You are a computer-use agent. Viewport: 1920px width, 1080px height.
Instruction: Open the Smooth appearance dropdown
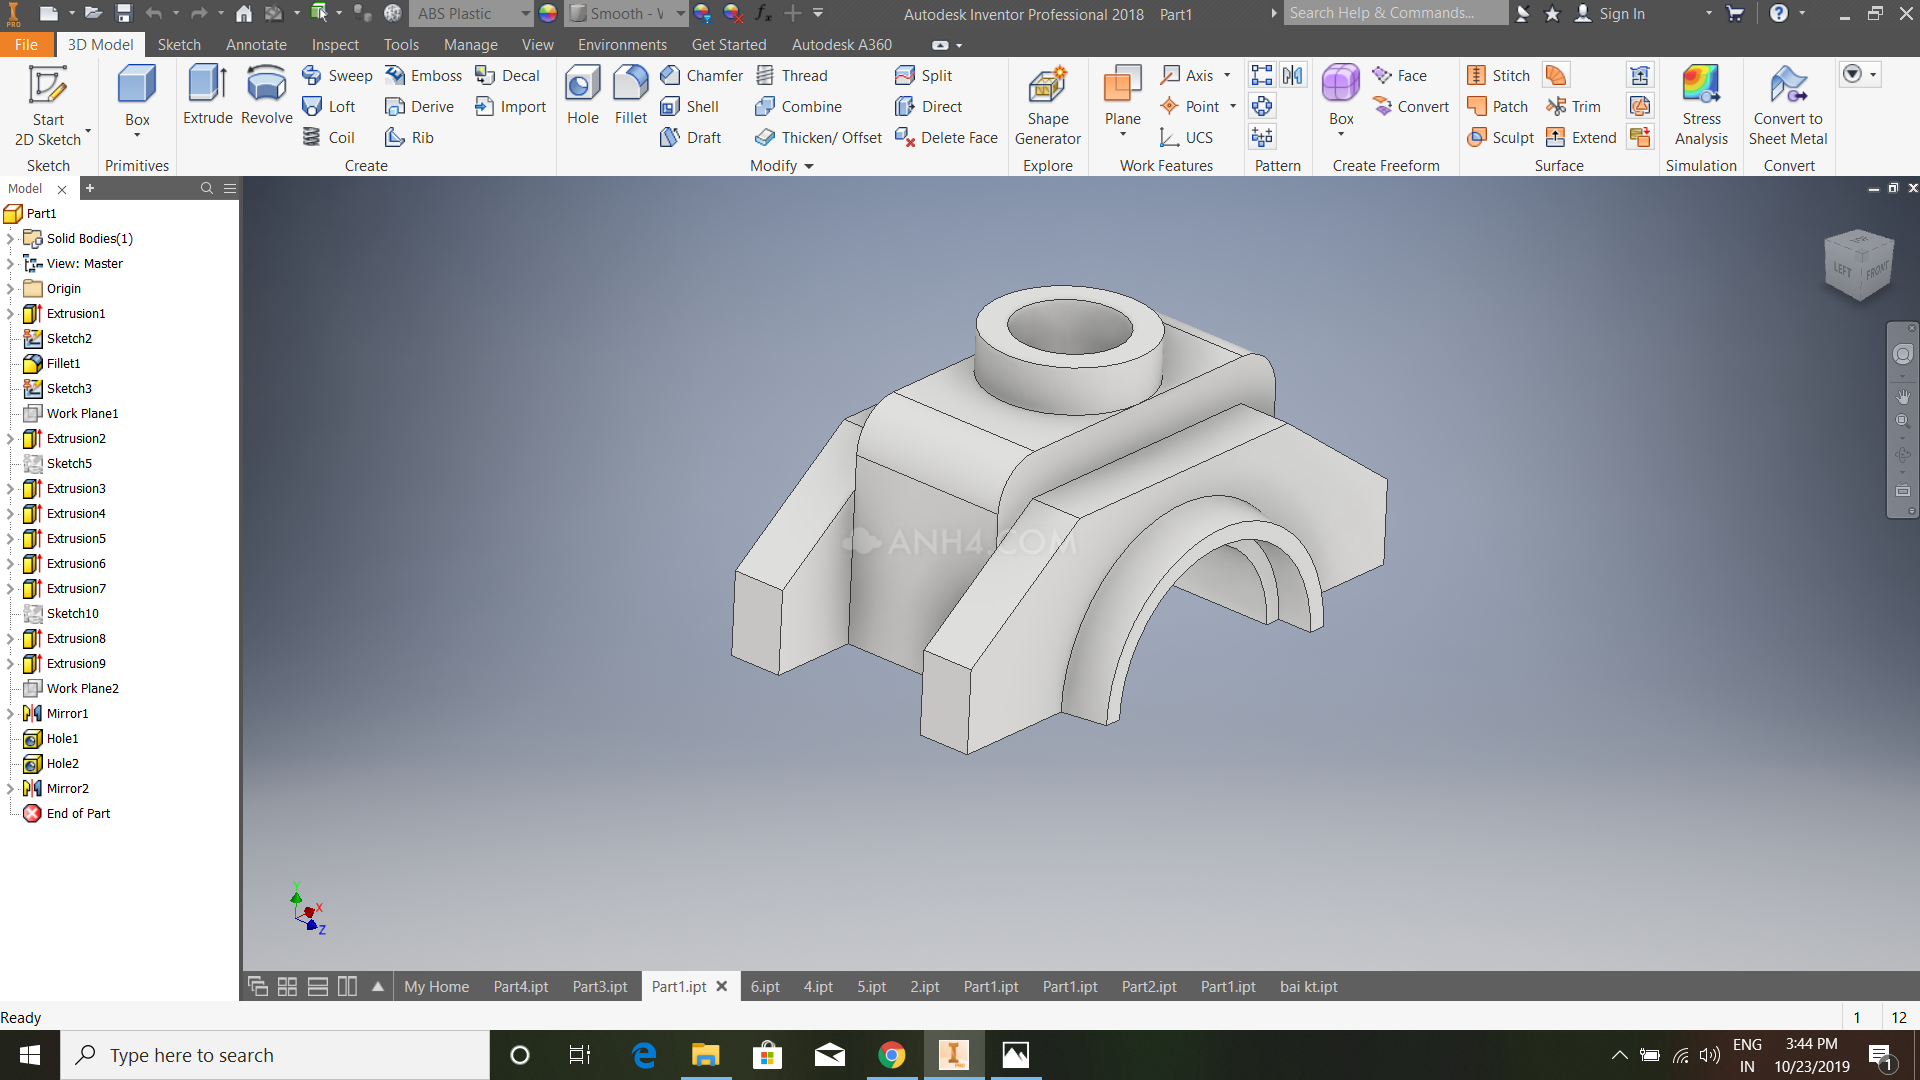[x=680, y=14]
